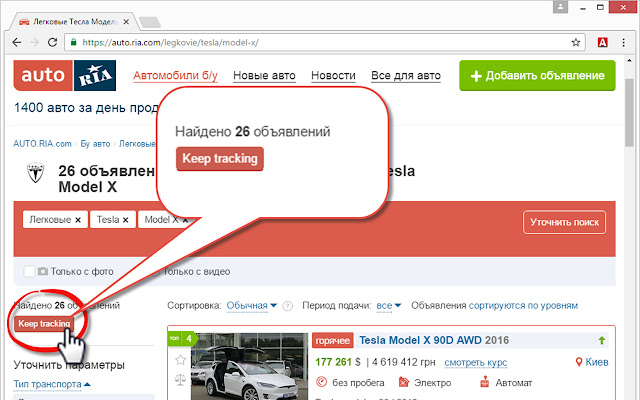Screen dimensions: 640x400
Task: Tick the Только с фото checkbox
Action: [x=29, y=271]
